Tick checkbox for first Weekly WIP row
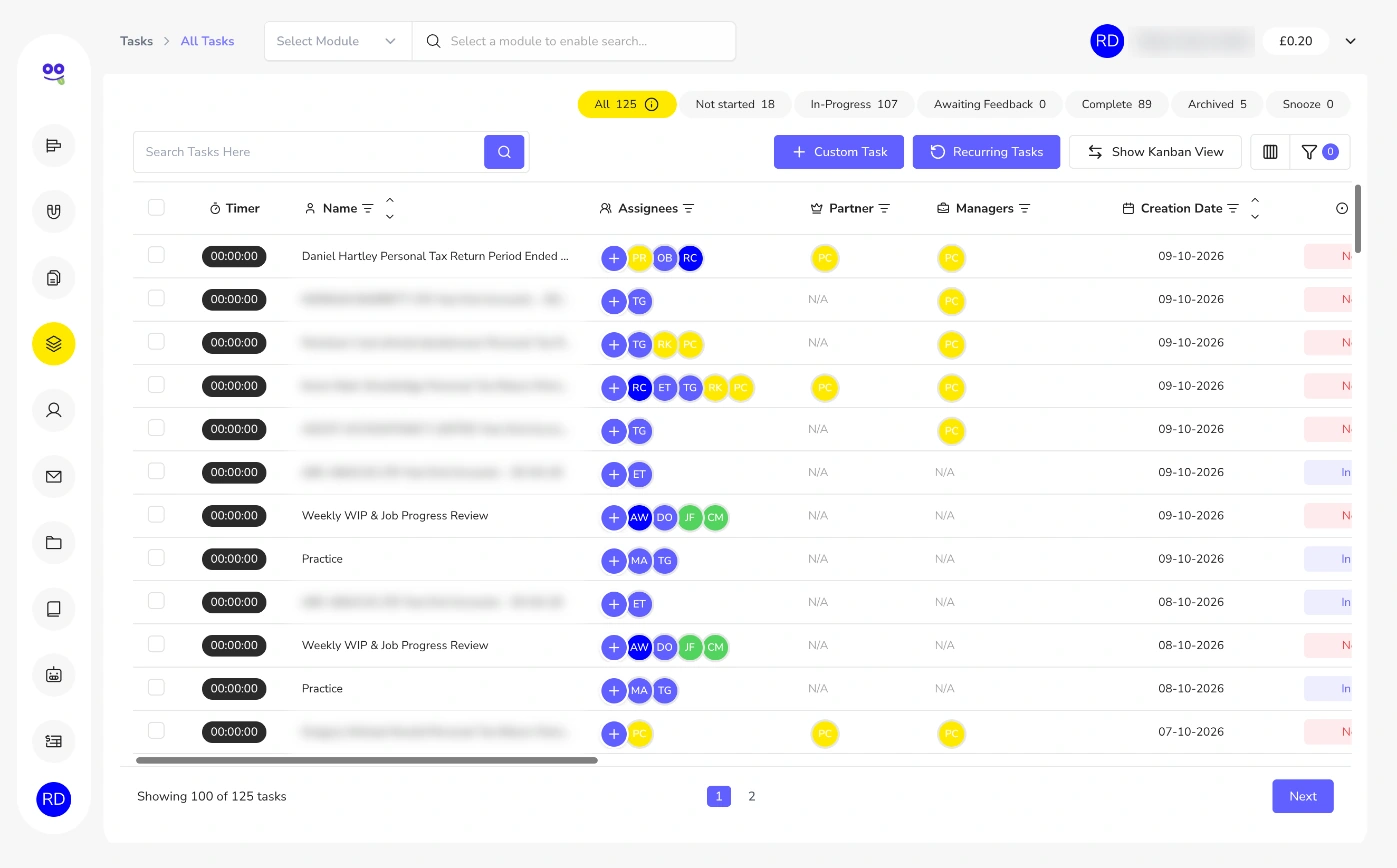This screenshot has height=868, width=1397. pos(156,514)
